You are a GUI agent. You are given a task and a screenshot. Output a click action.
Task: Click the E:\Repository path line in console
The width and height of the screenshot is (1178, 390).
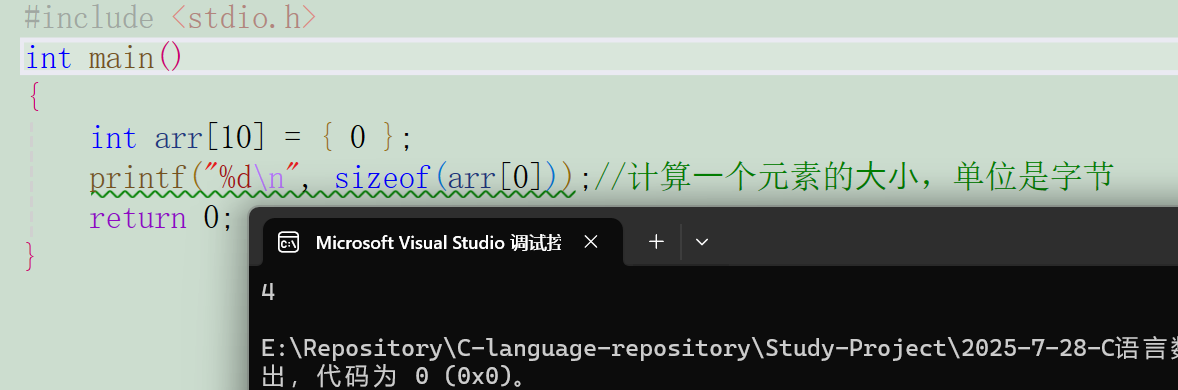719,349
